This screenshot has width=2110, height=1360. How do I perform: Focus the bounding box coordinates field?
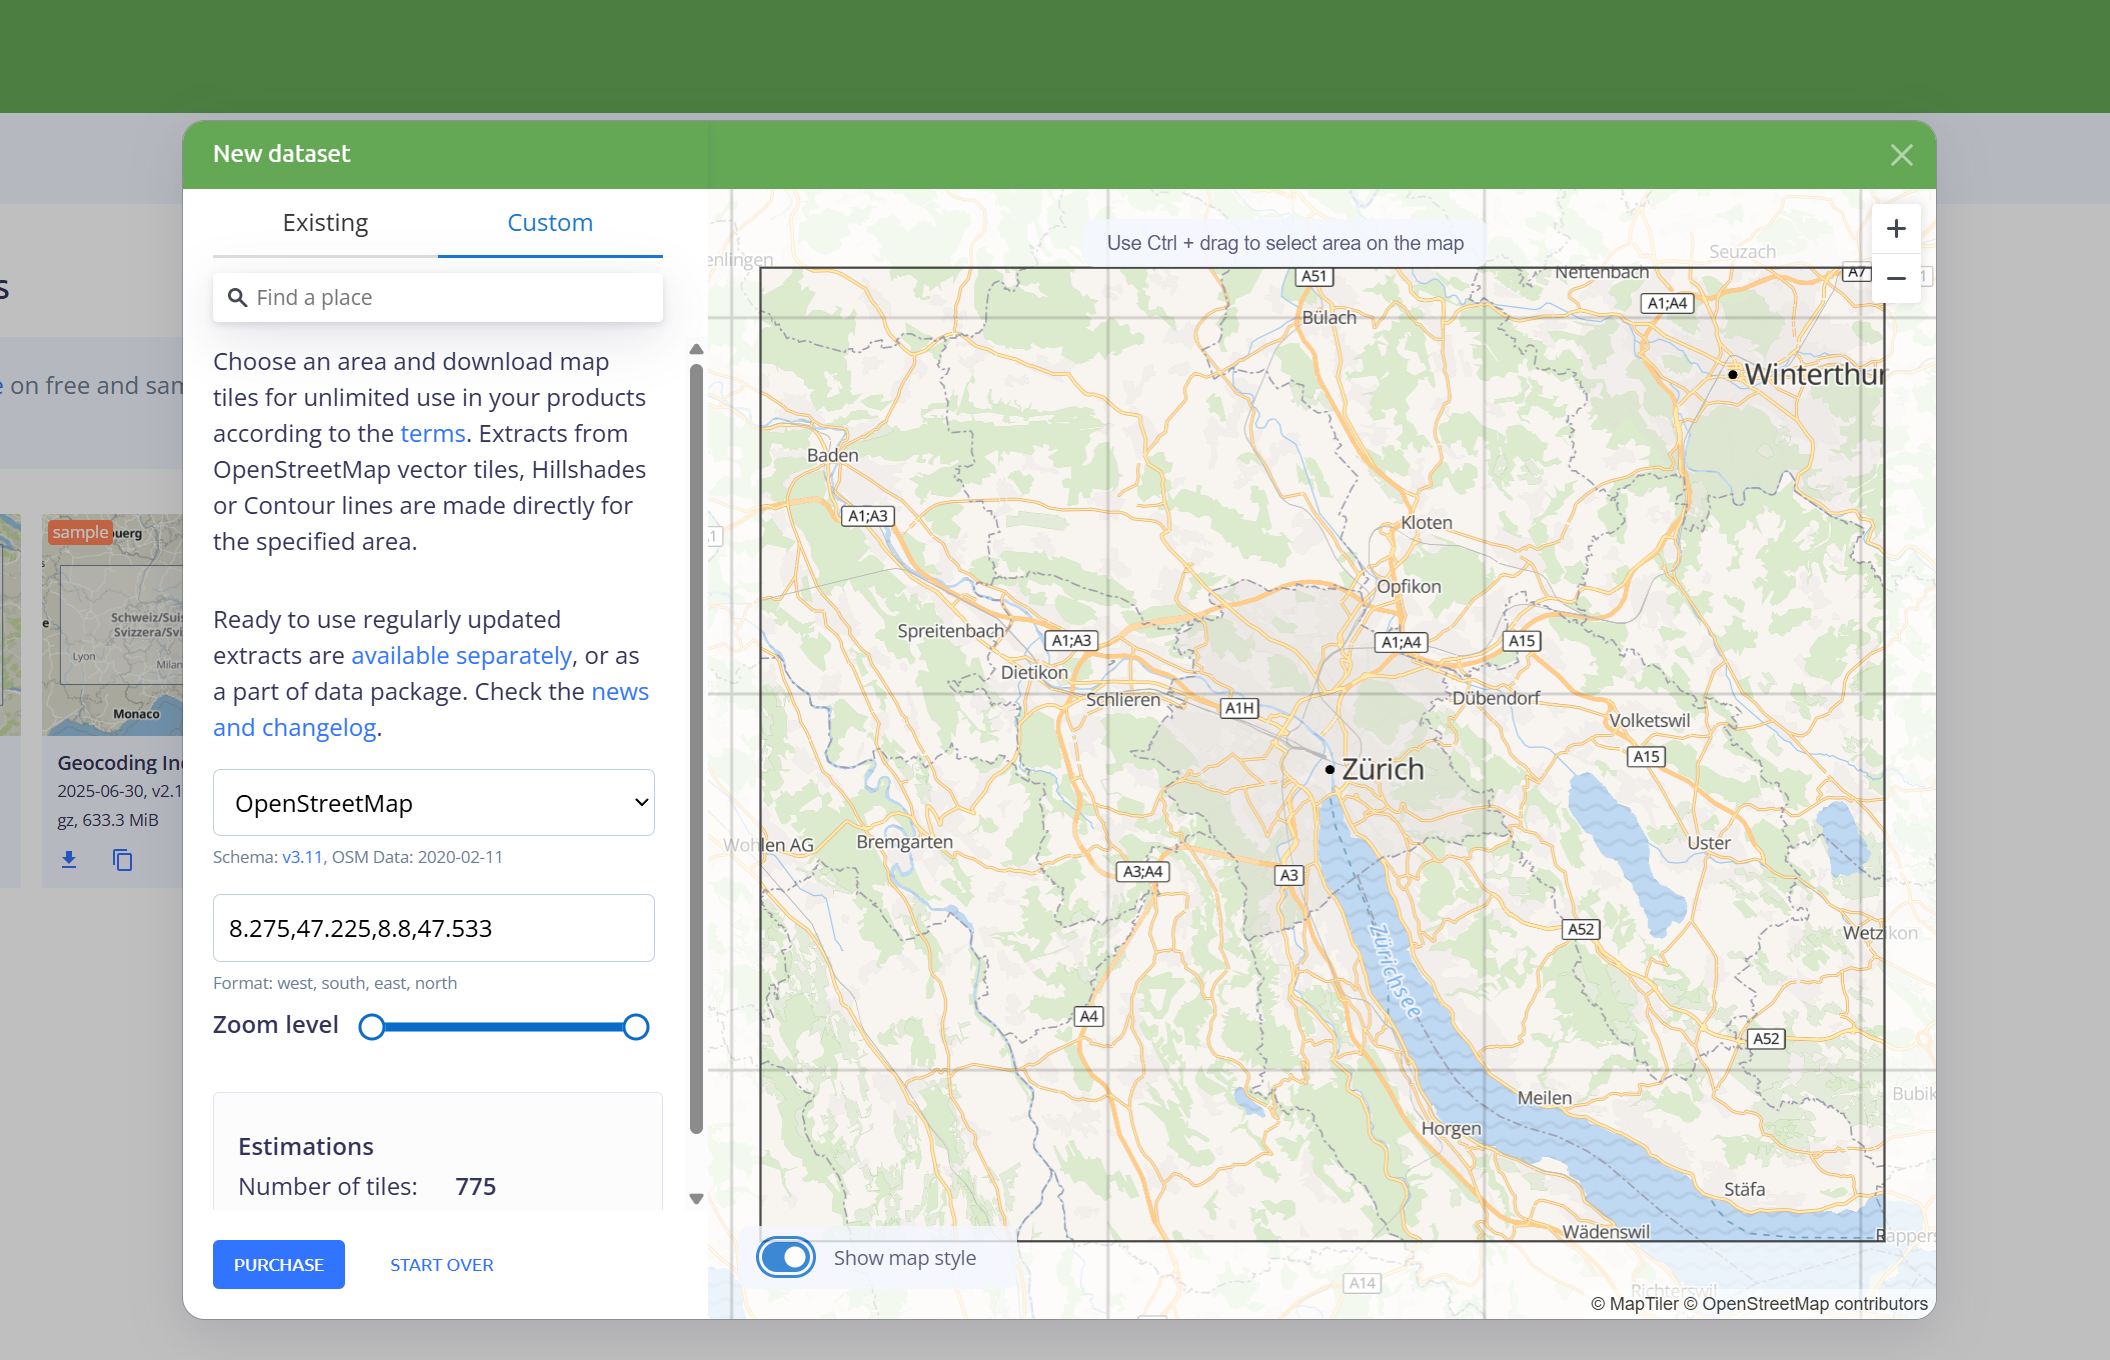point(433,928)
